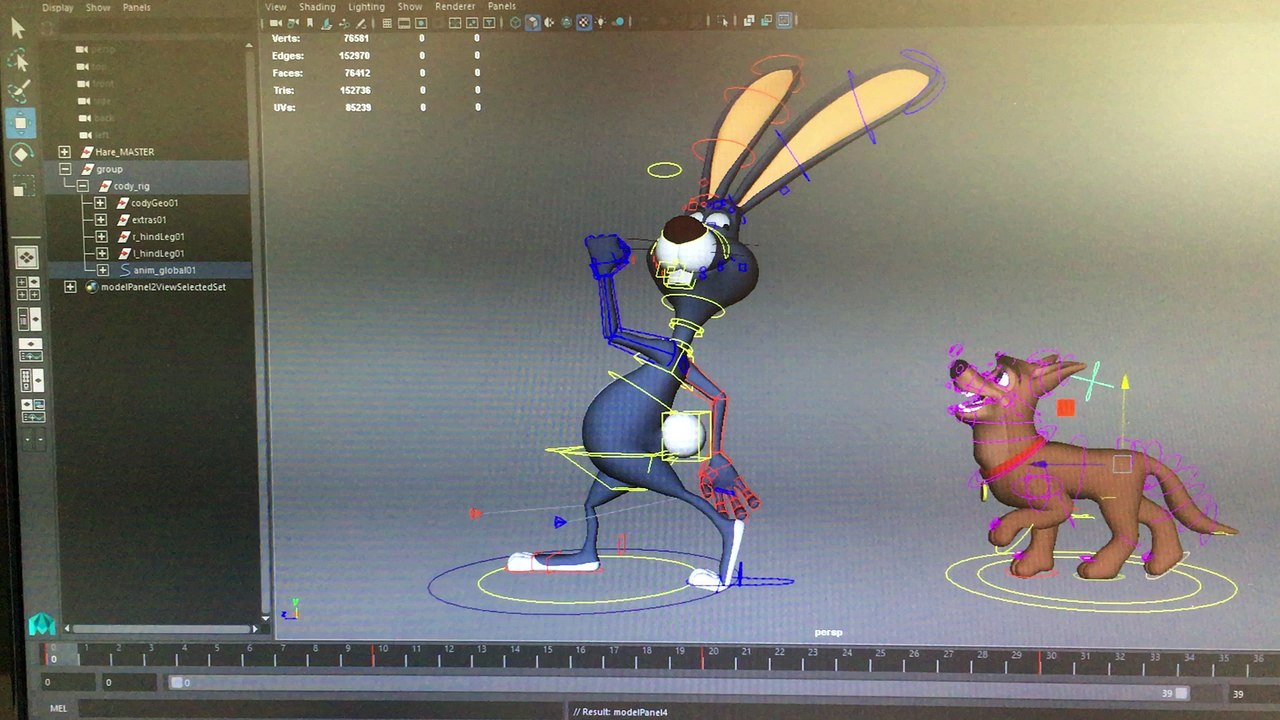The width and height of the screenshot is (1280, 720).
Task: Toggle the resolution gate icon
Action: [x=421, y=22]
